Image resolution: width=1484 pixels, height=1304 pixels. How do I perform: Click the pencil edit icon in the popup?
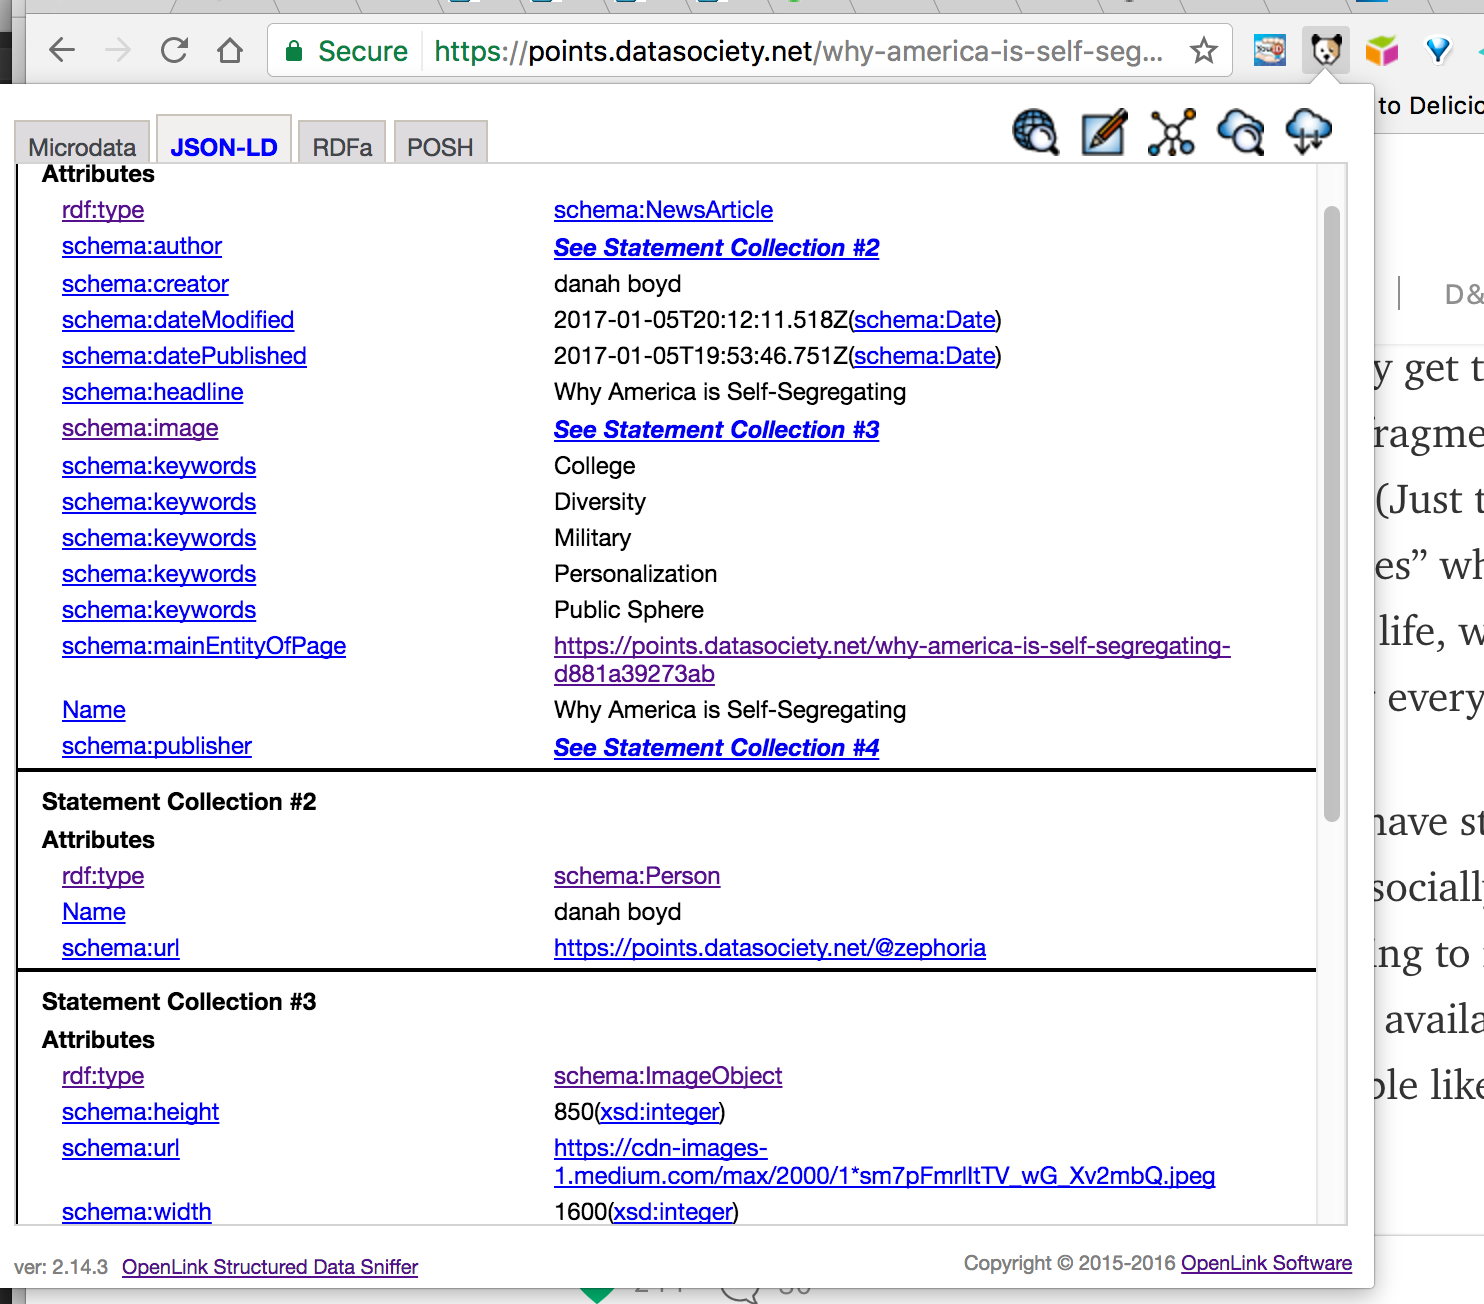1104,132
